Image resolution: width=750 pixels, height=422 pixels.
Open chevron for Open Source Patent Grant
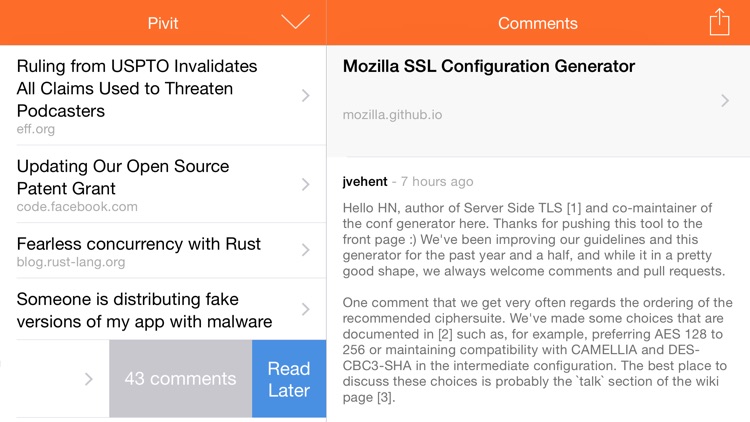tap(305, 185)
